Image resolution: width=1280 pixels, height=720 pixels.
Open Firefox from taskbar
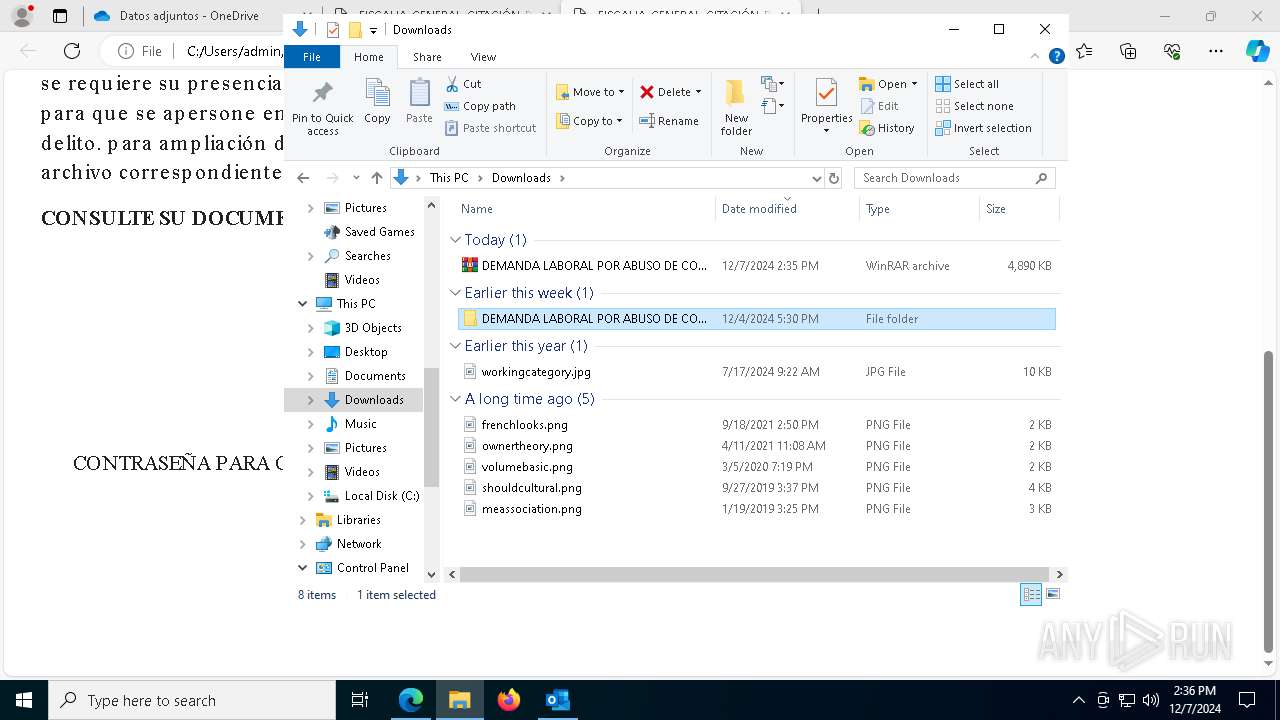(509, 700)
